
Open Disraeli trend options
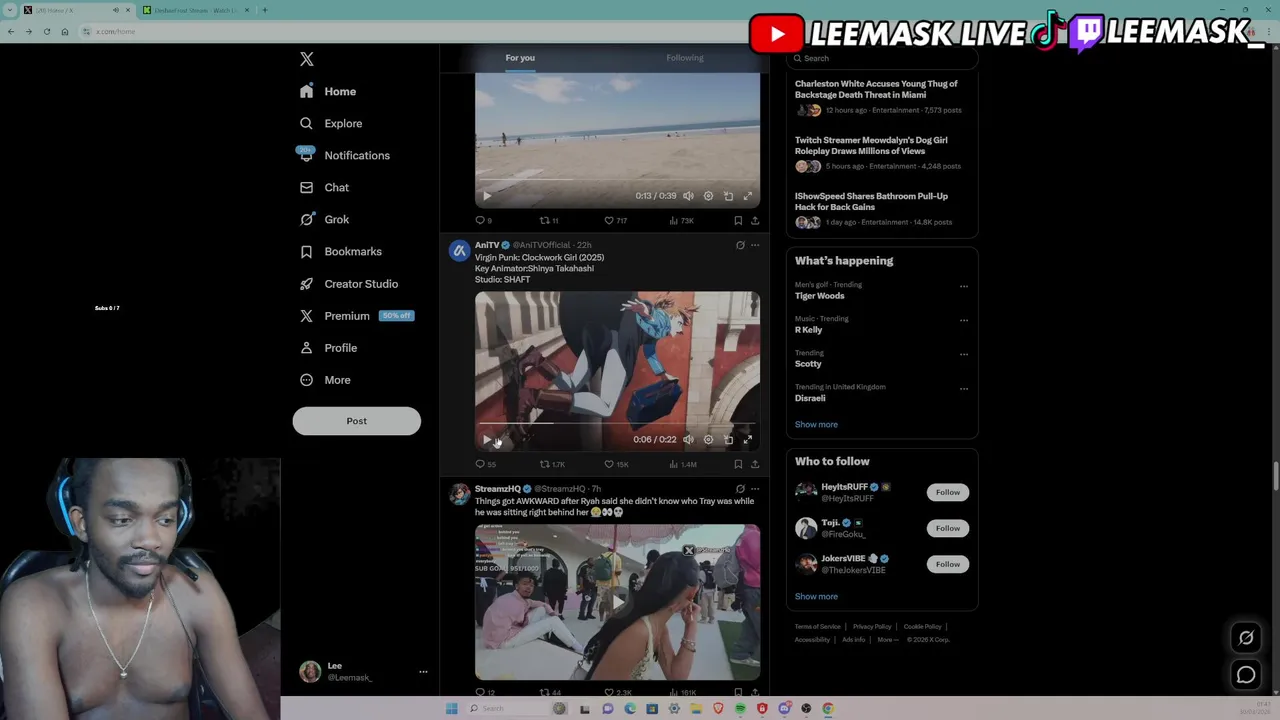tap(964, 388)
